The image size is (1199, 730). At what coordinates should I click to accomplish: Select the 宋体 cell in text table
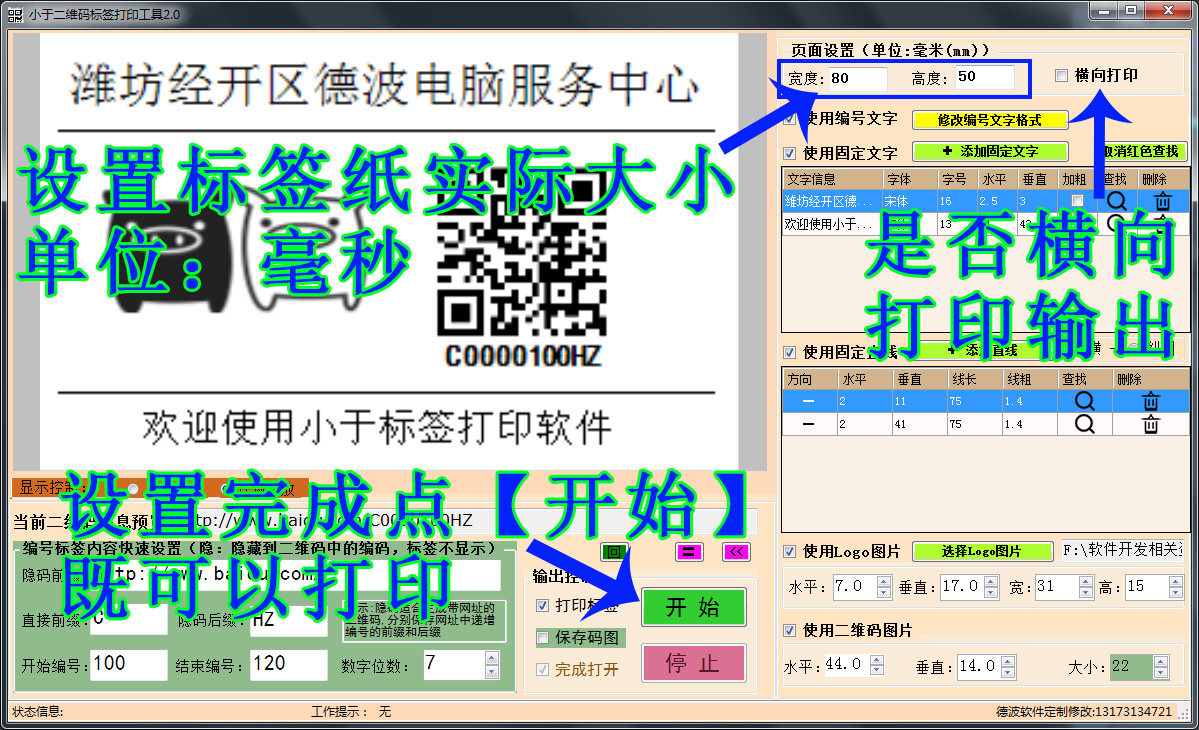(910, 201)
